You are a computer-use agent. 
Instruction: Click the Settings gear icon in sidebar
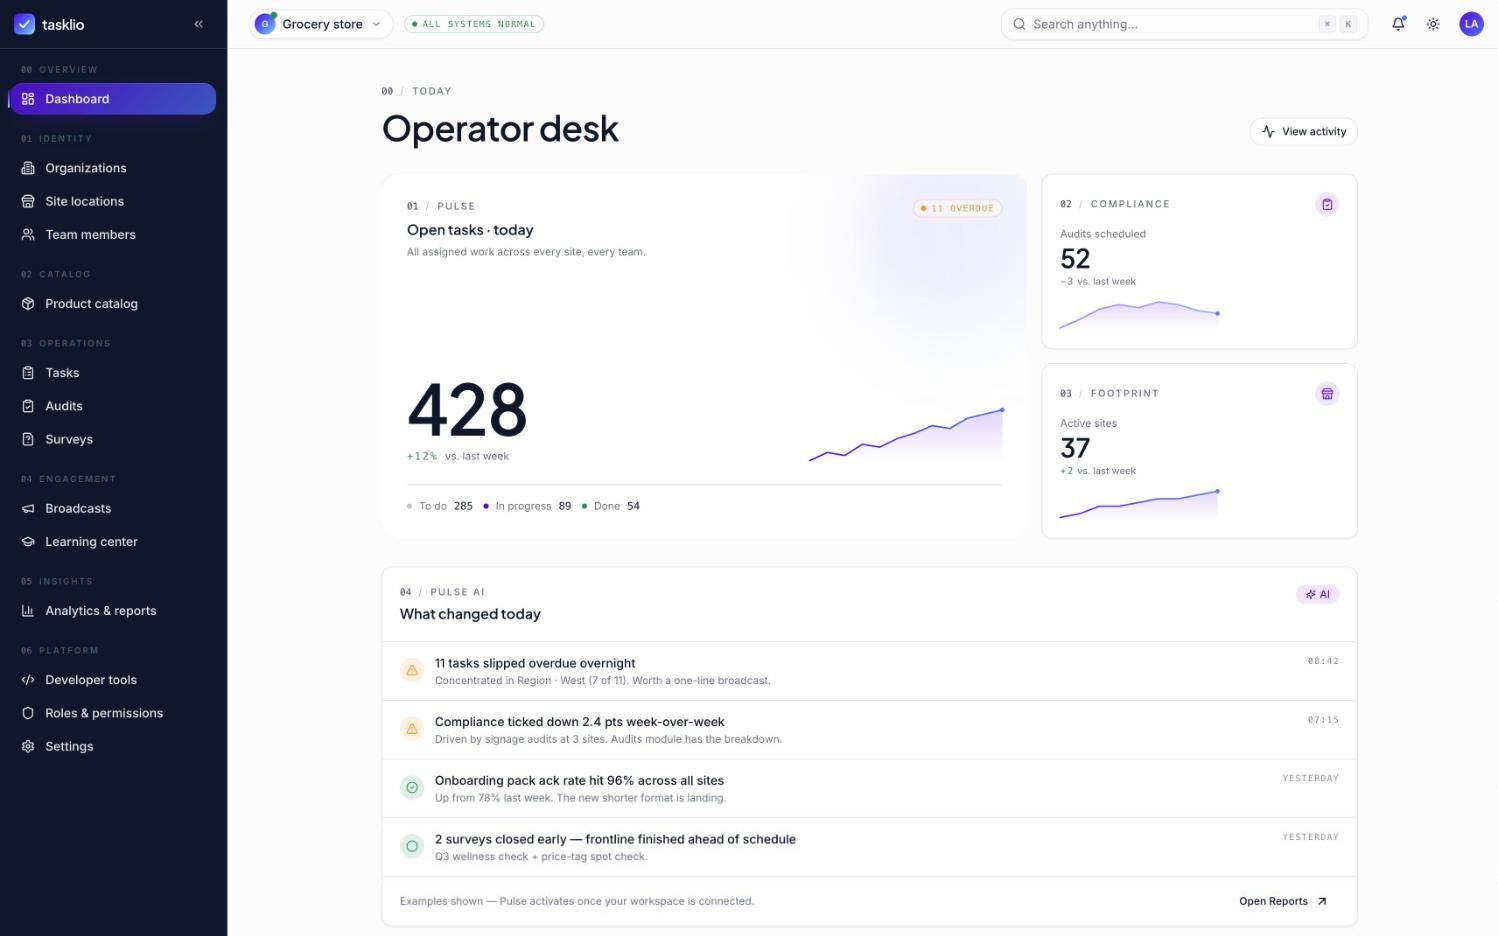click(28, 746)
